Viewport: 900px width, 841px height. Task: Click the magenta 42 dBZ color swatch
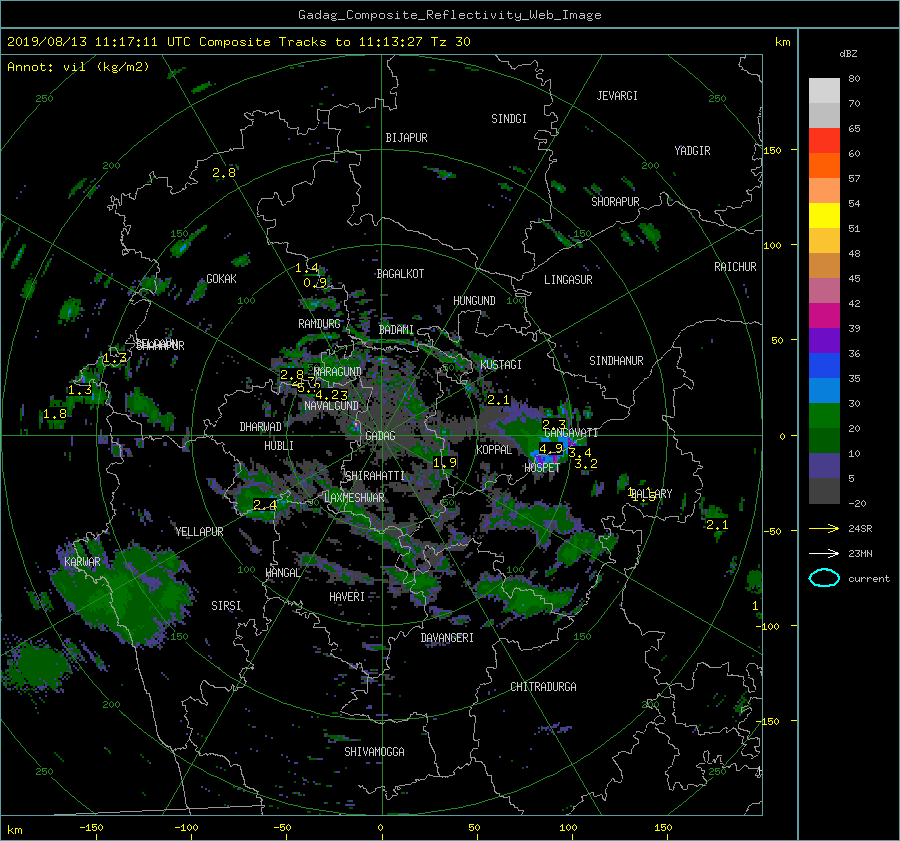point(824,315)
